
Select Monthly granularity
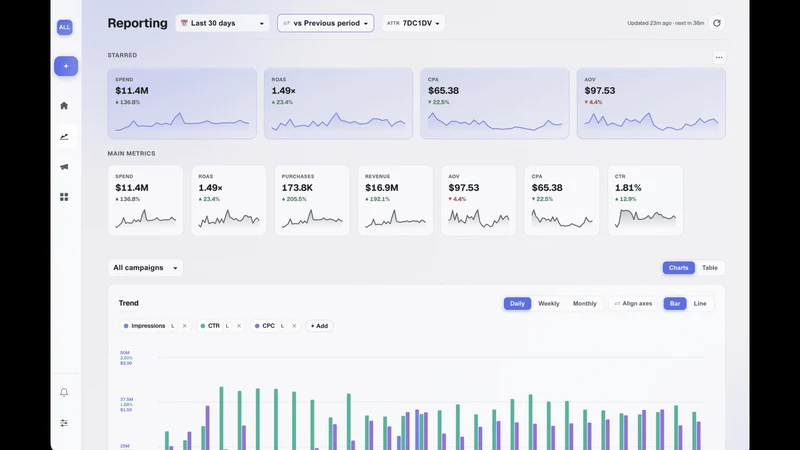[585, 304]
